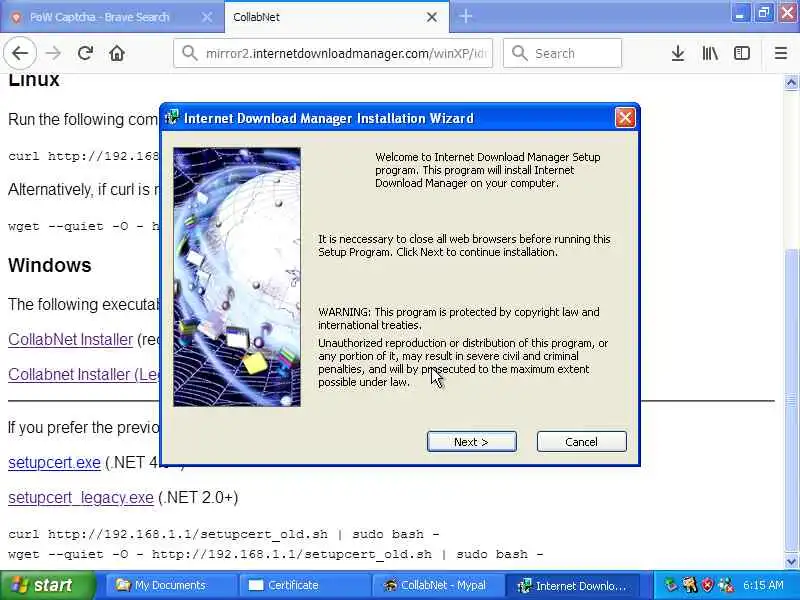Image resolution: width=800 pixels, height=600 pixels.
Task: Click the browser forward arrow
Action: point(53,53)
